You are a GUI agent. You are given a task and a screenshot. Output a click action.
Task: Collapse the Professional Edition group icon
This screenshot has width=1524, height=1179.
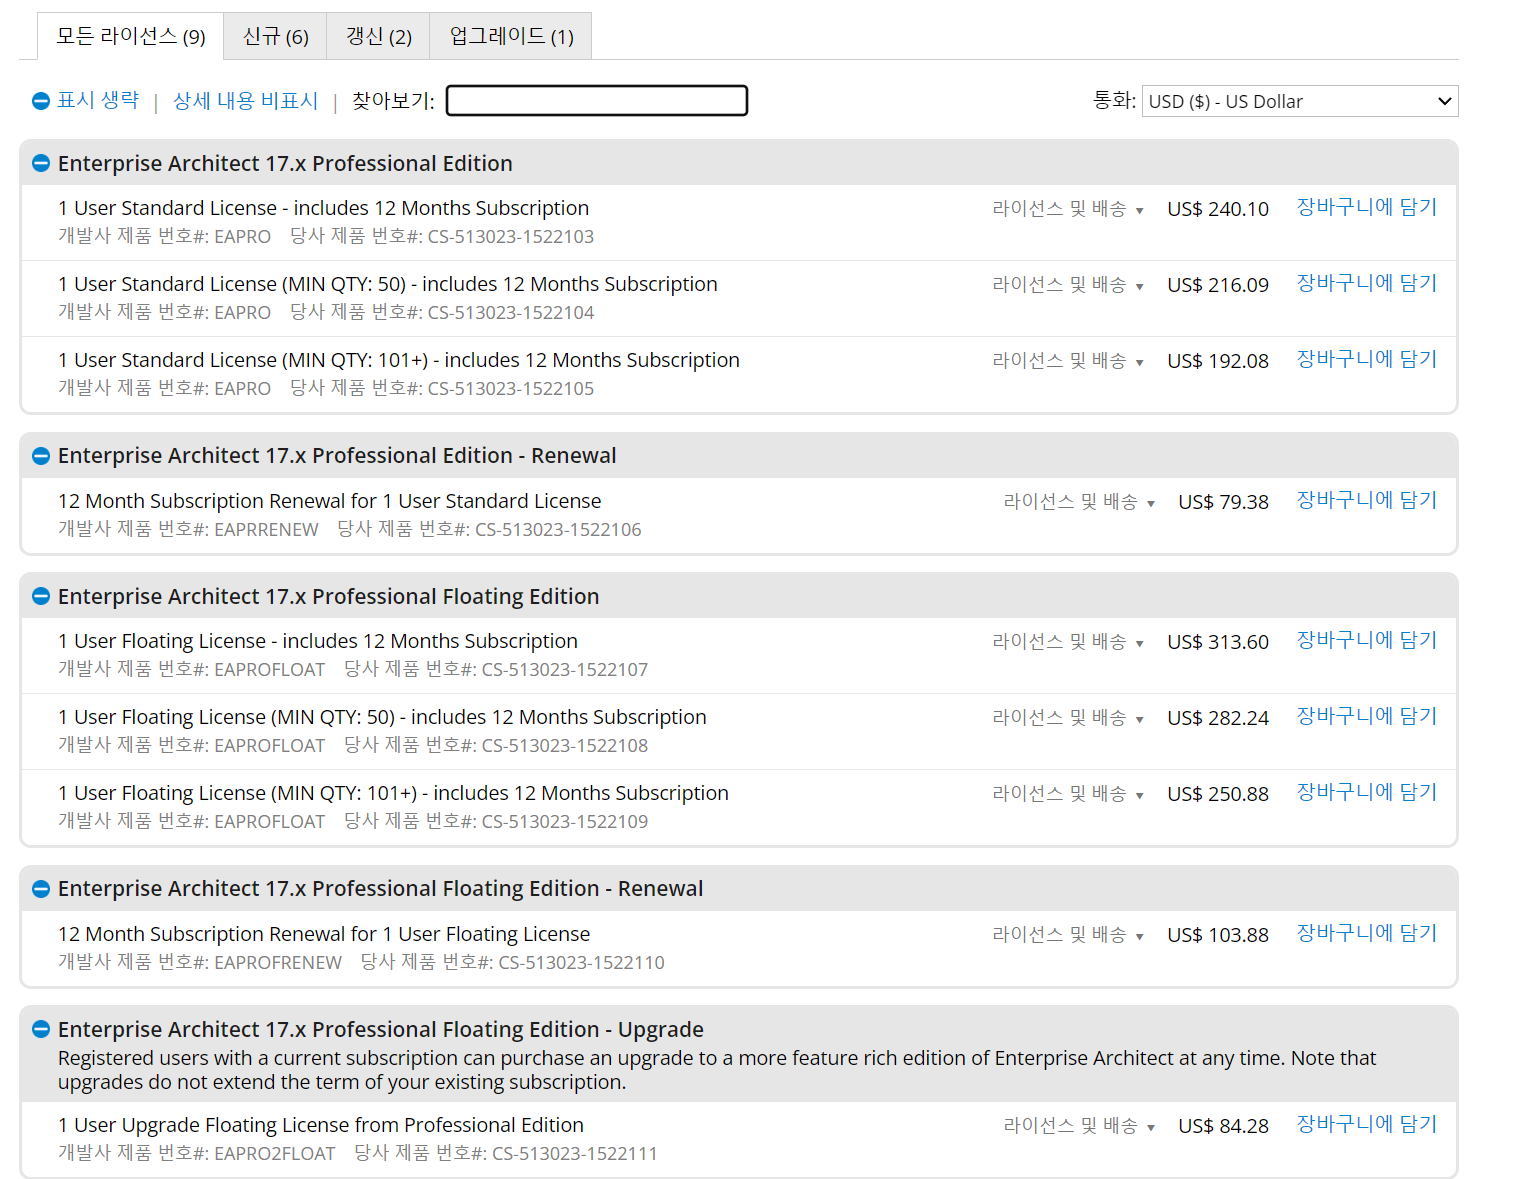click(x=41, y=163)
